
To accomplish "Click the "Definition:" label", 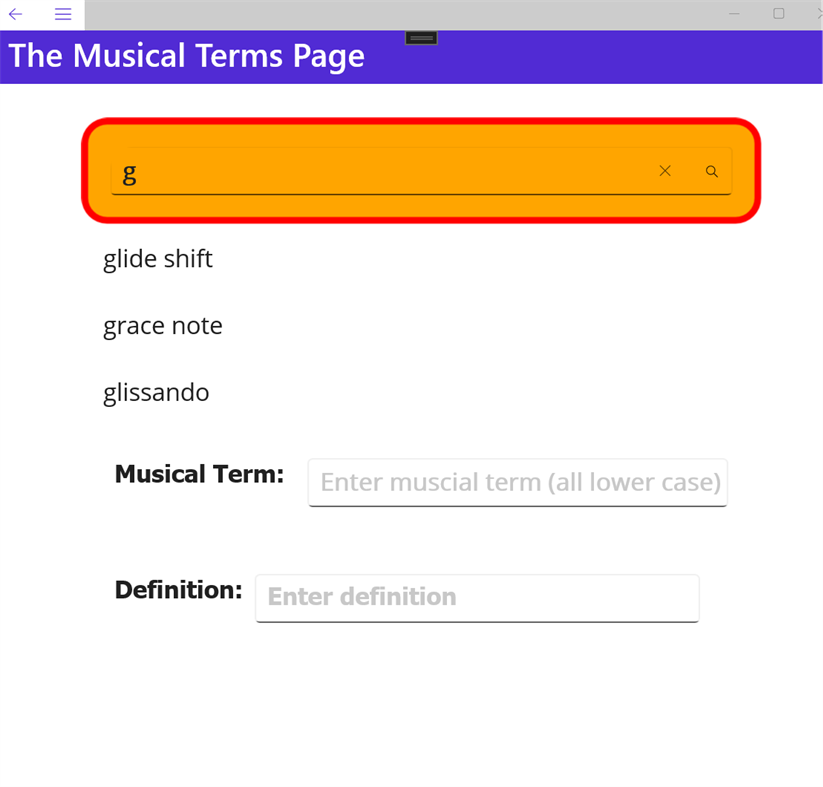I will [178, 590].
